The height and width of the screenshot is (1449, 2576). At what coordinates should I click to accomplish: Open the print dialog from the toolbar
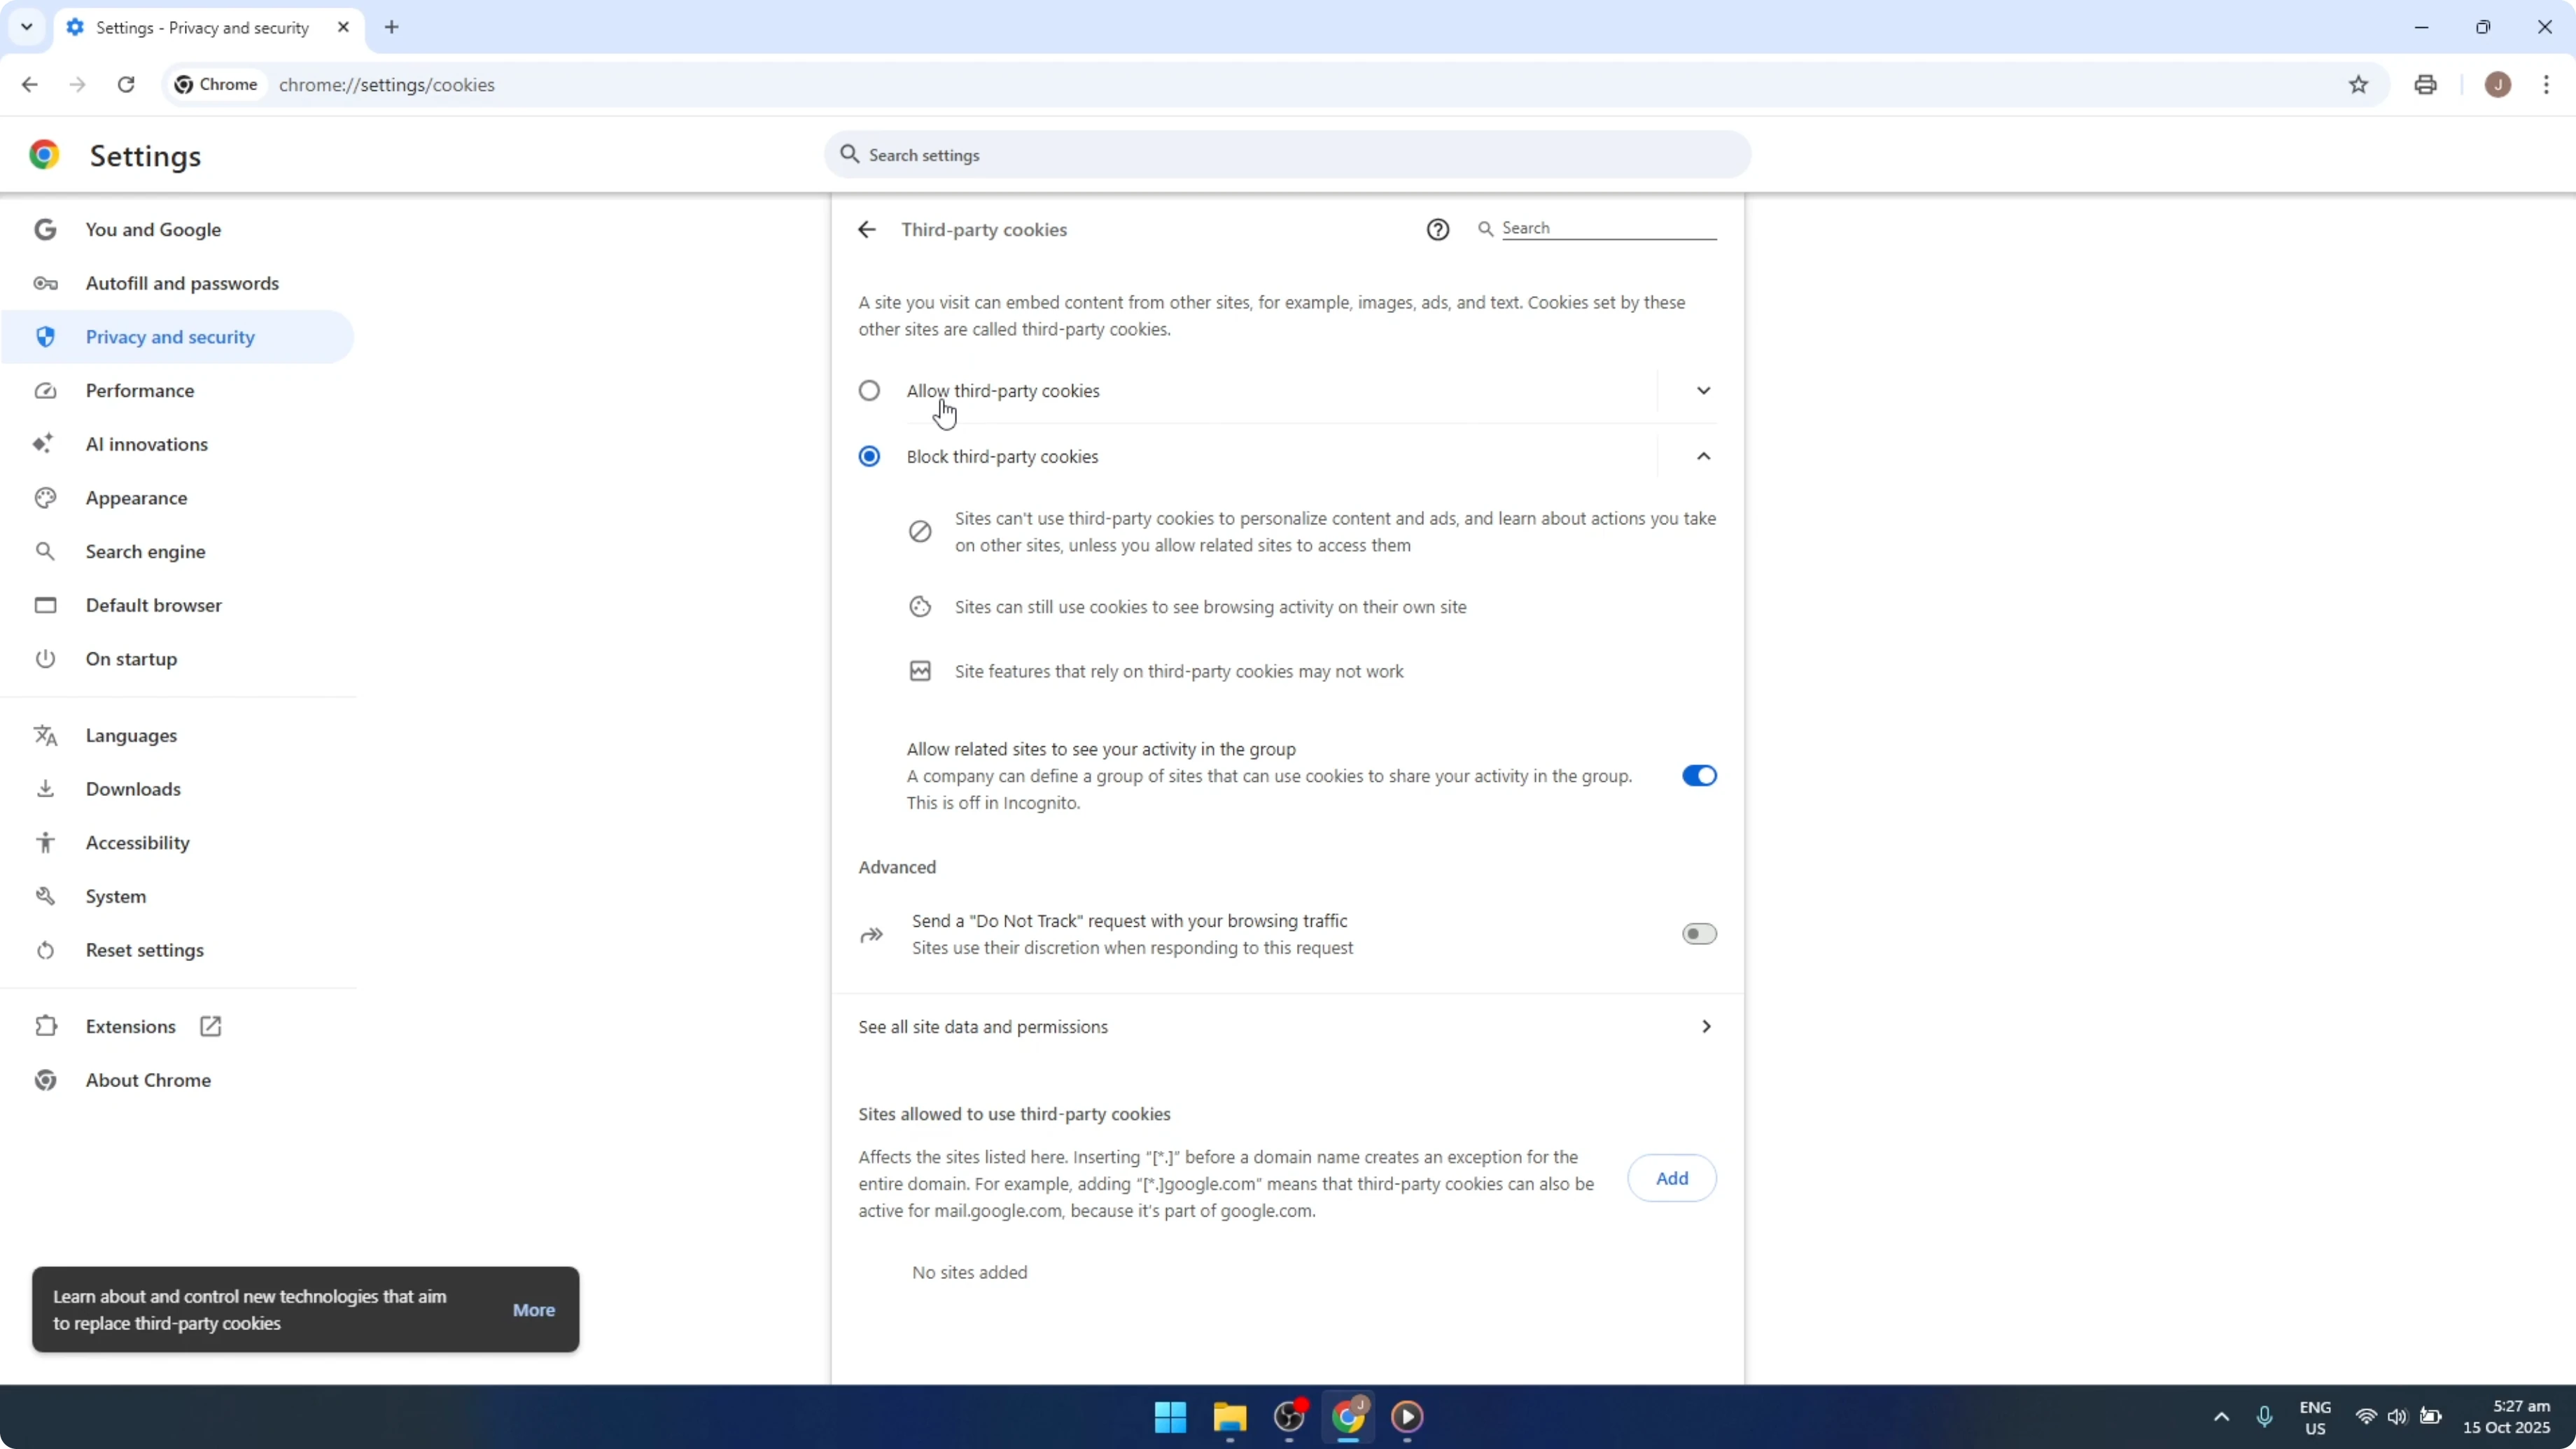(2425, 85)
